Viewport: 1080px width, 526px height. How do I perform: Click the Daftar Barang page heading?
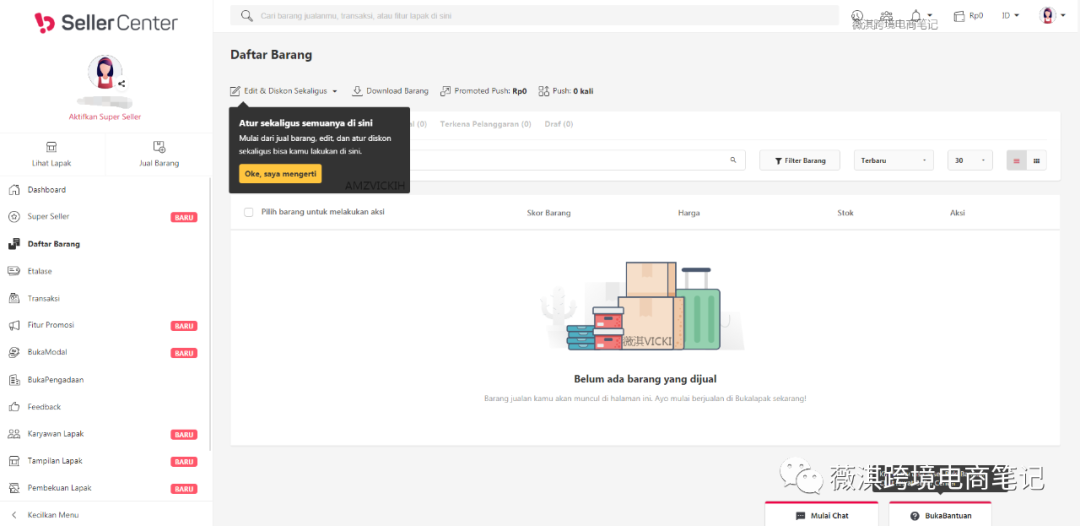[271, 55]
